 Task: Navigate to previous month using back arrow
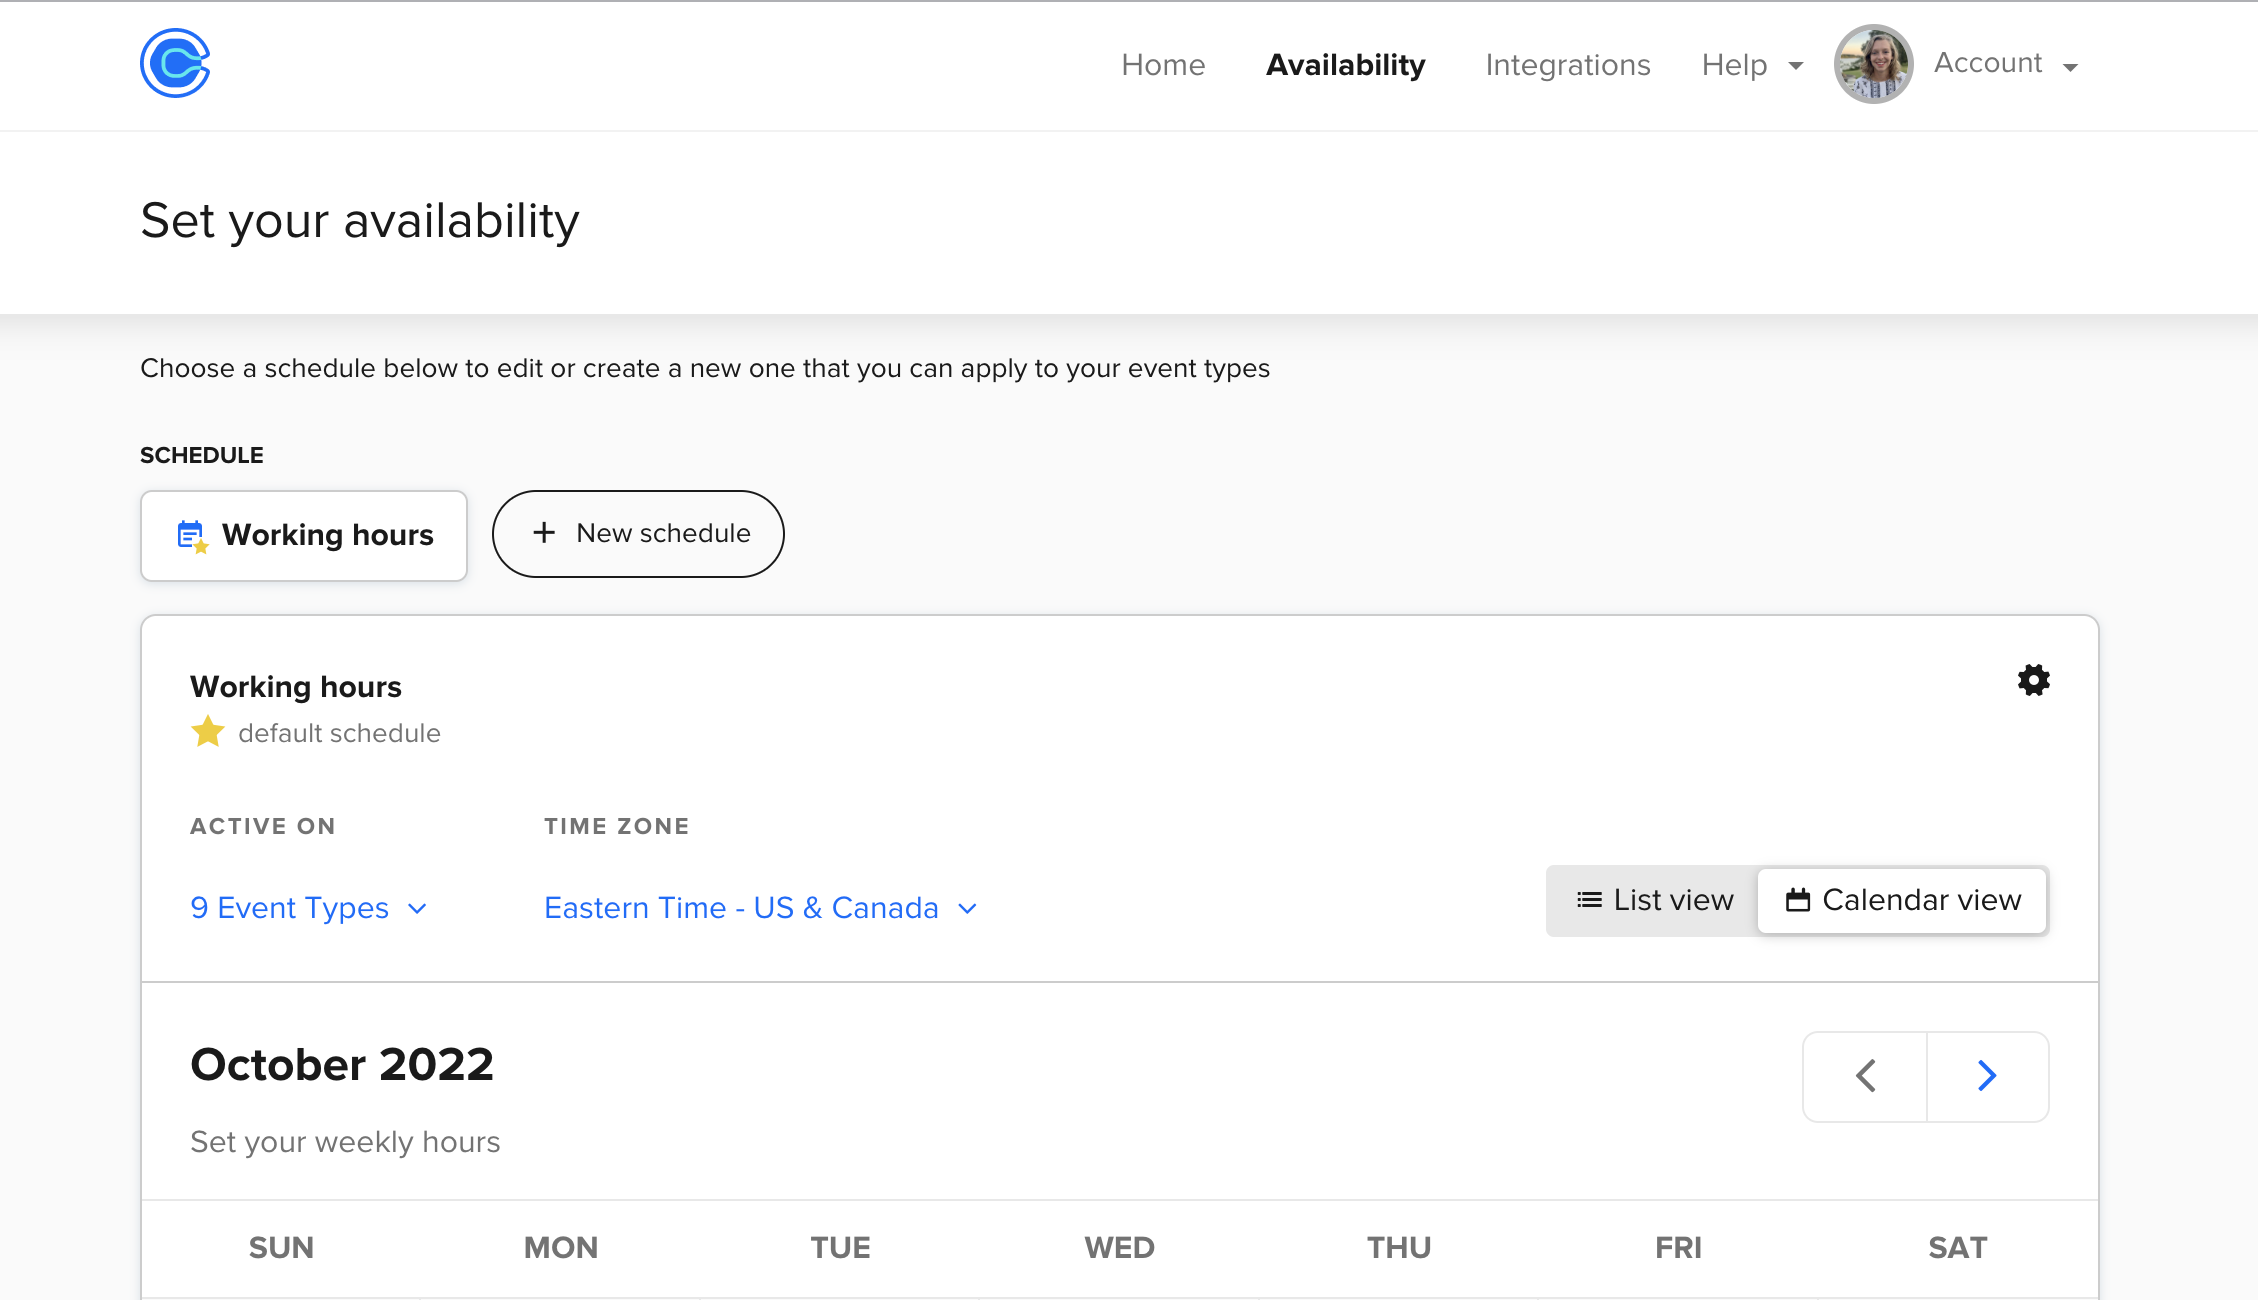coord(1866,1075)
